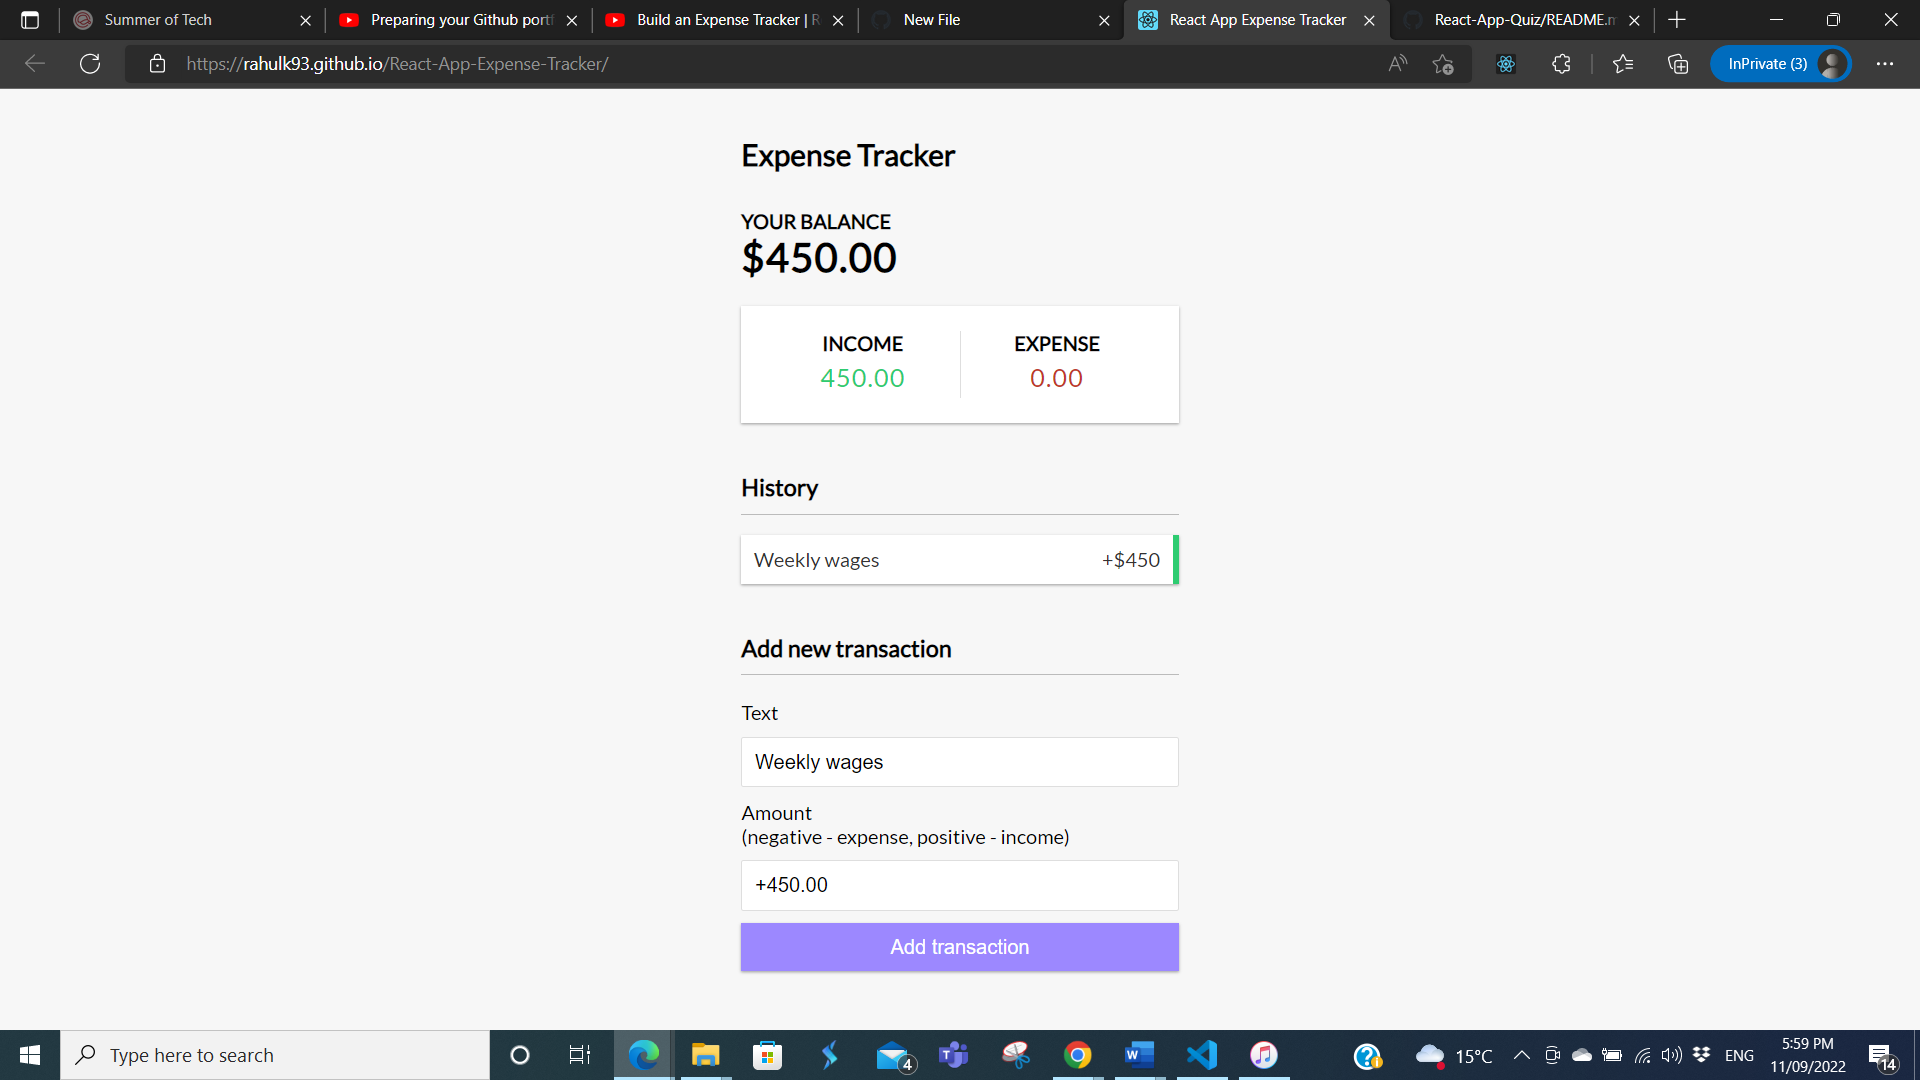Open Visual Studio Code from the taskbar
The height and width of the screenshot is (1080, 1920).
[1201, 1054]
